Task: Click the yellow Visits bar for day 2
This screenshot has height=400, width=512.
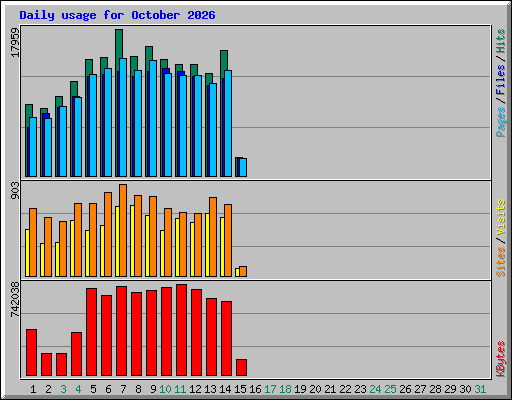Action: point(42,260)
